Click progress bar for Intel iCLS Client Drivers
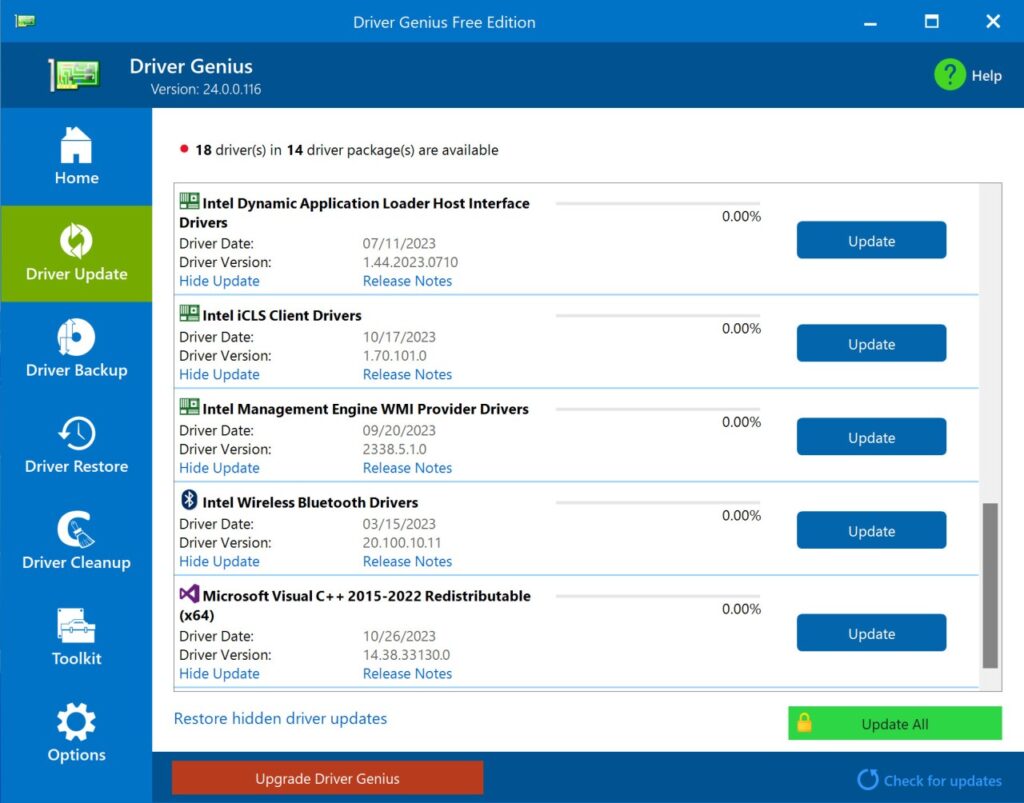This screenshot has height=803, width=1024. click(x=658, y=315)
